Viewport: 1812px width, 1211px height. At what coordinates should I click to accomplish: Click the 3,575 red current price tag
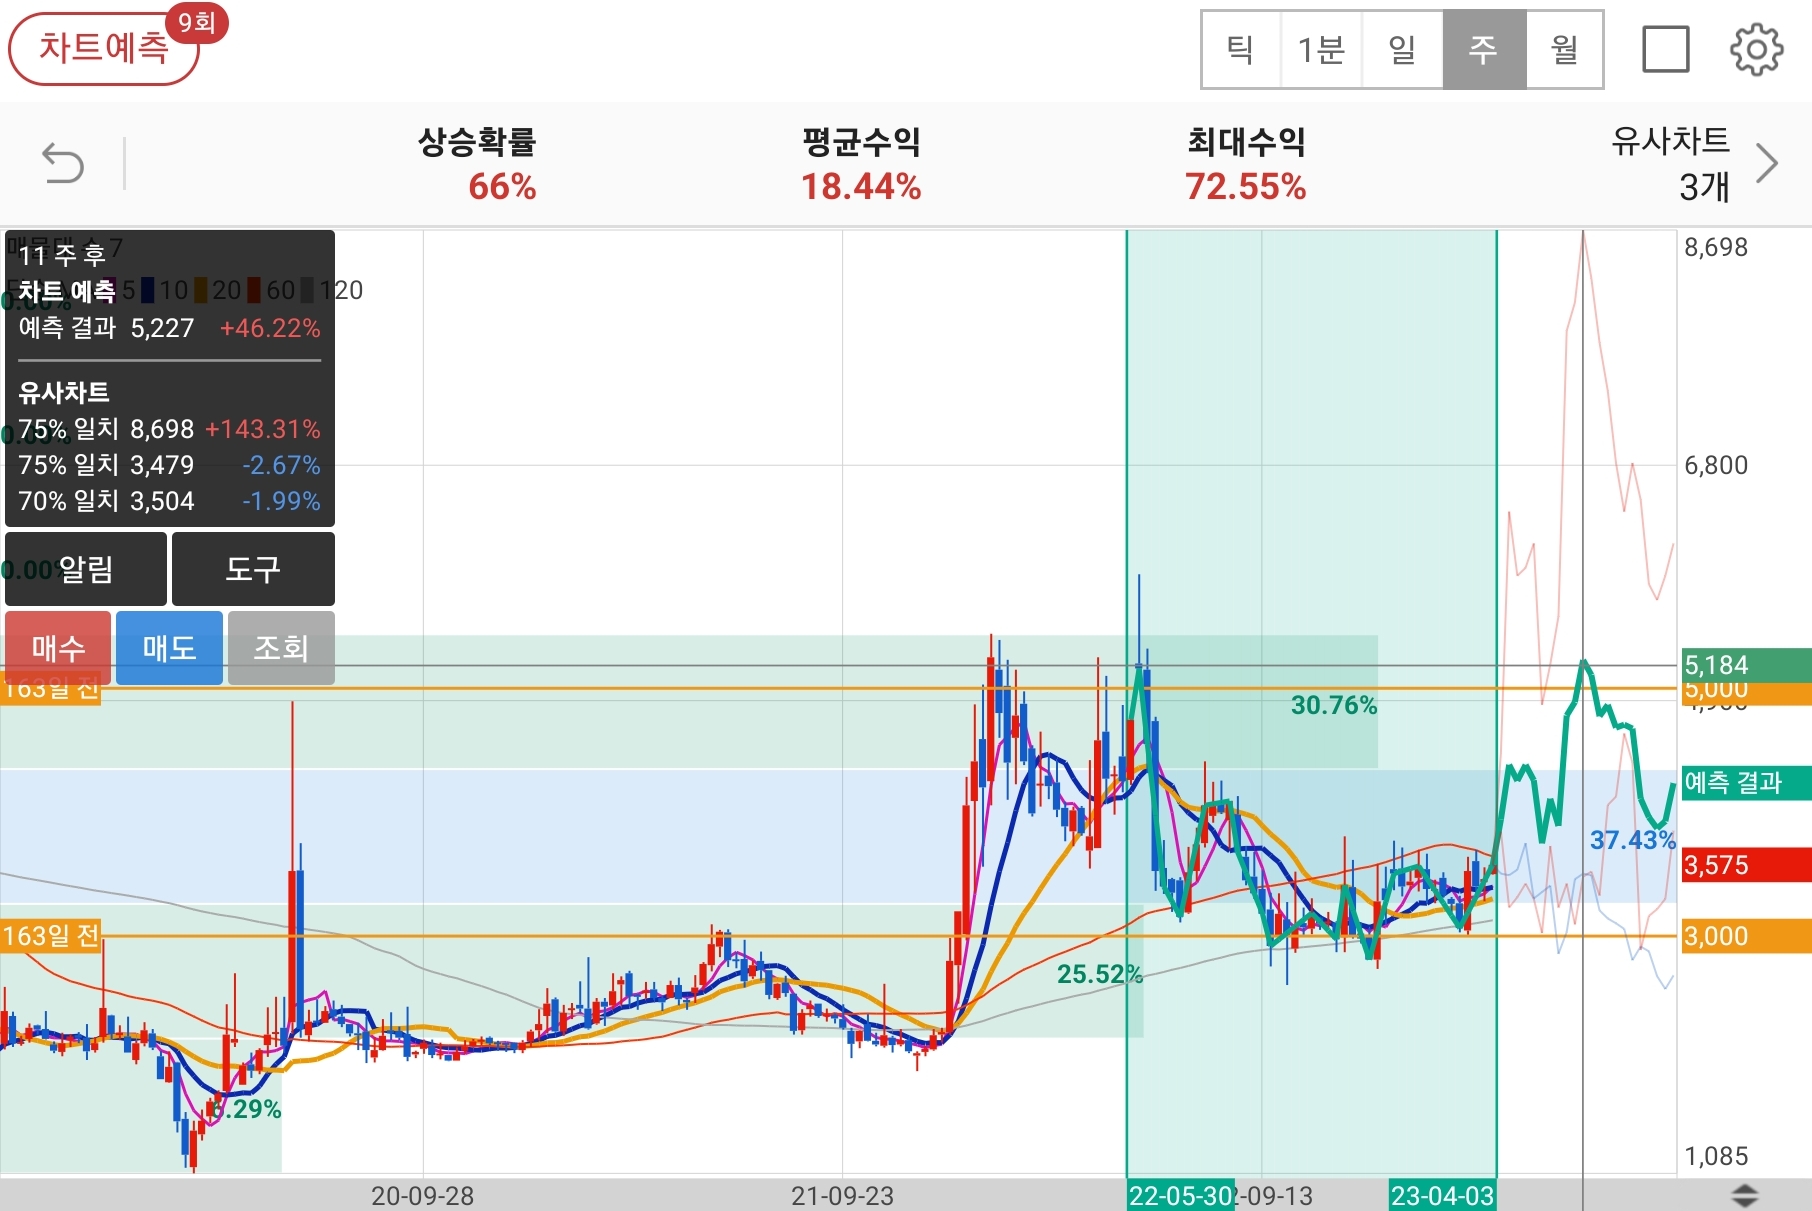click(1746, 865)
